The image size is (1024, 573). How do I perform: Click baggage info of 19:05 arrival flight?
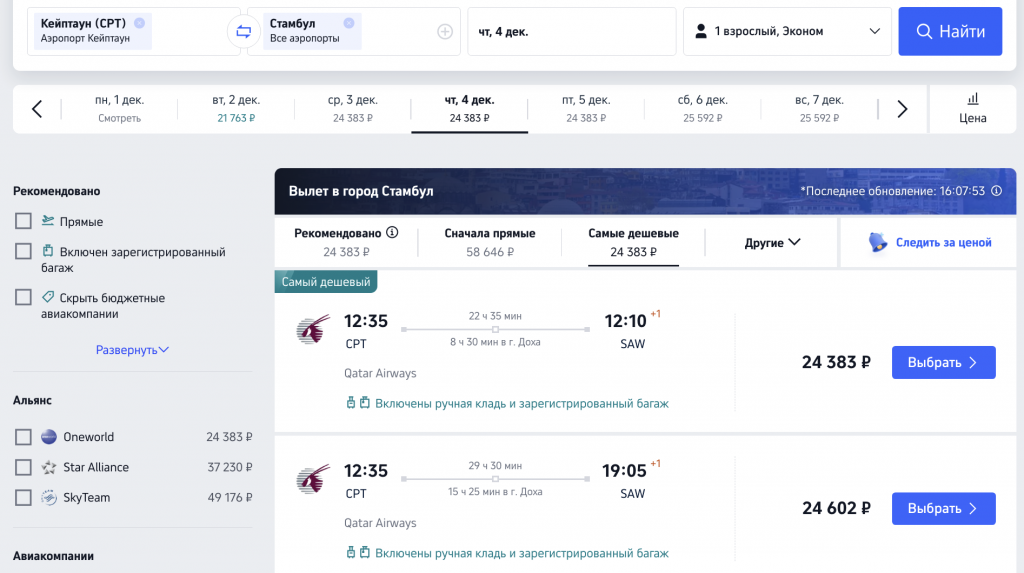507,553
